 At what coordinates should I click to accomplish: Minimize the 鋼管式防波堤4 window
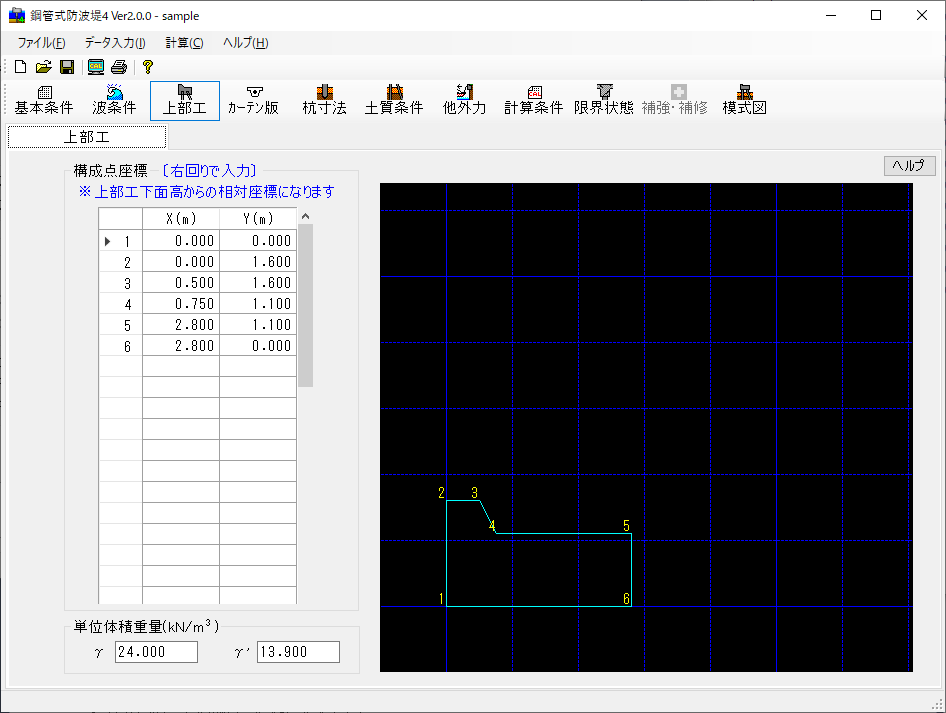(831, 16)
